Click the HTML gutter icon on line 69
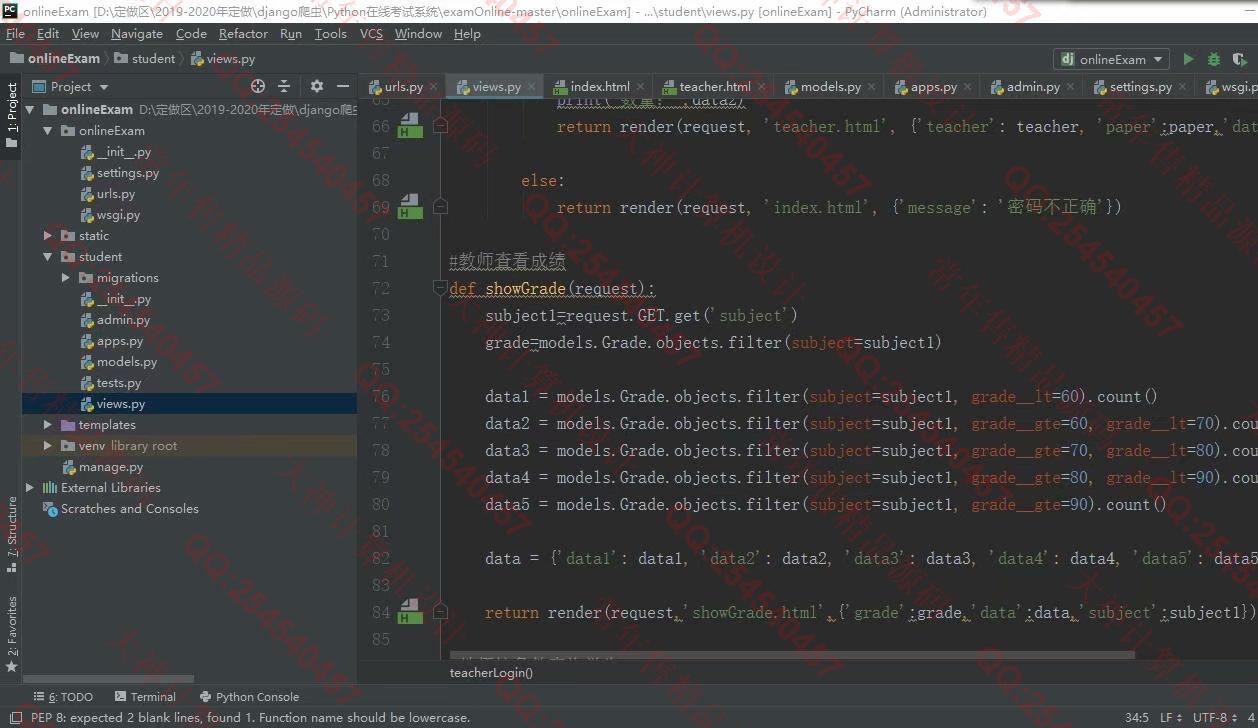The width and height of the screenshot is (1258, 728). click(x=409, y=207)
